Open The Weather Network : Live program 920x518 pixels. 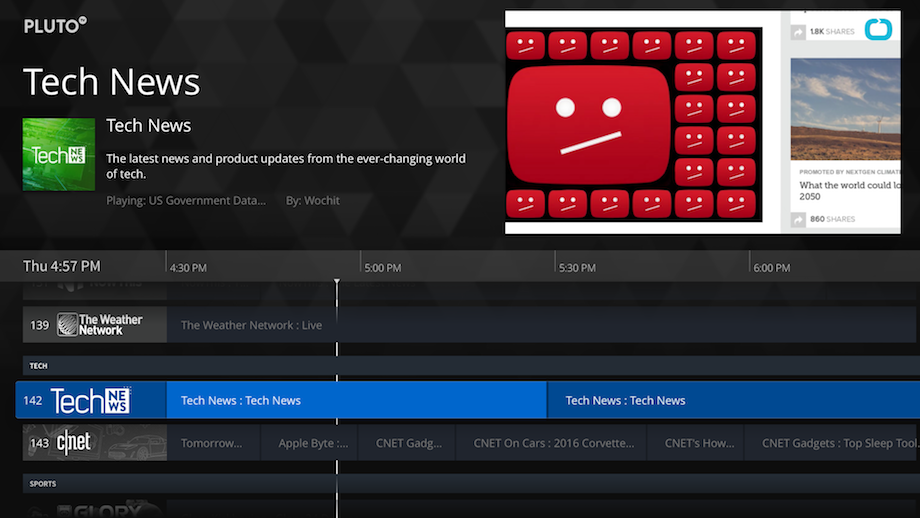251,325
